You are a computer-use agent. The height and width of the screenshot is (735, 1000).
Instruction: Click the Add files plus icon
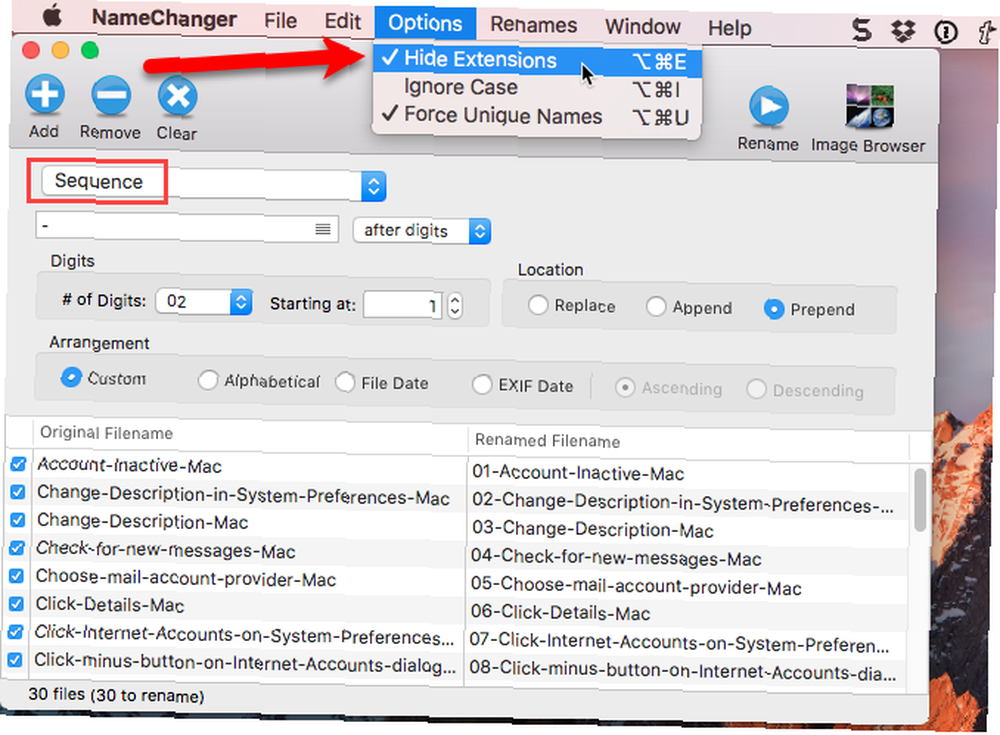pyautogui.click(x=45, y=95)
